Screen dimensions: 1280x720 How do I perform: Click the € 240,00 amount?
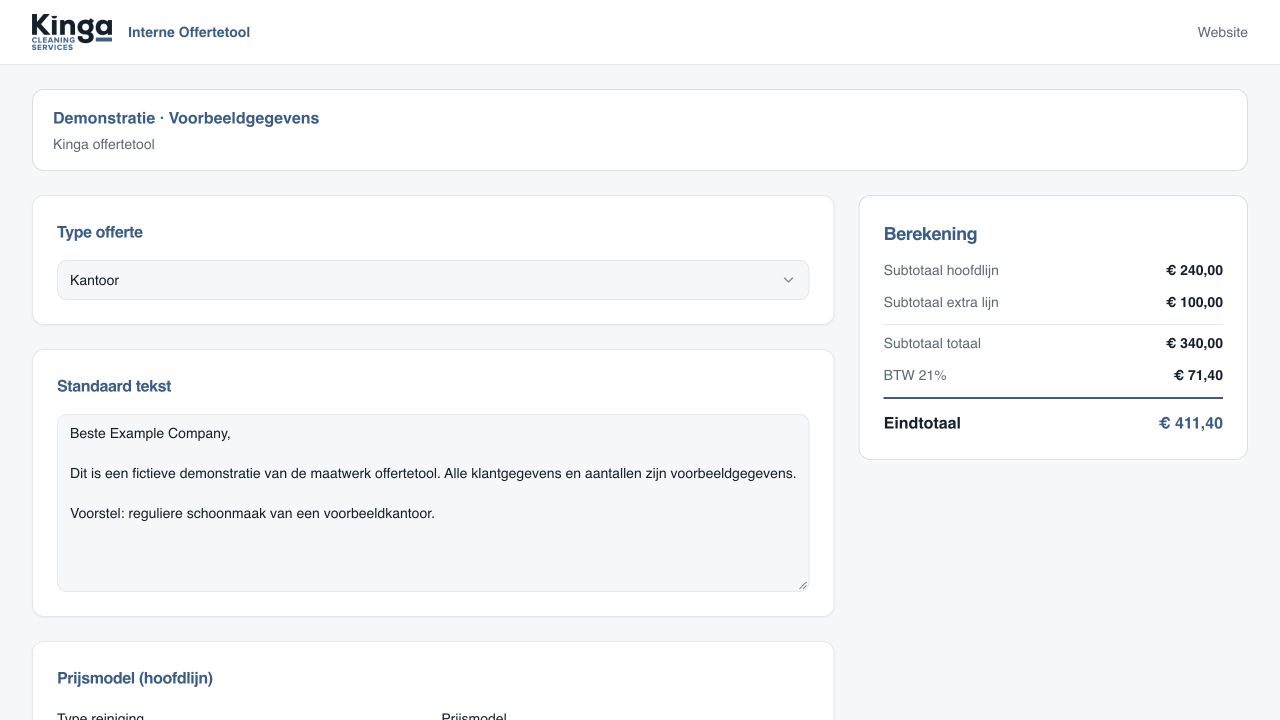pos(1194,270)
